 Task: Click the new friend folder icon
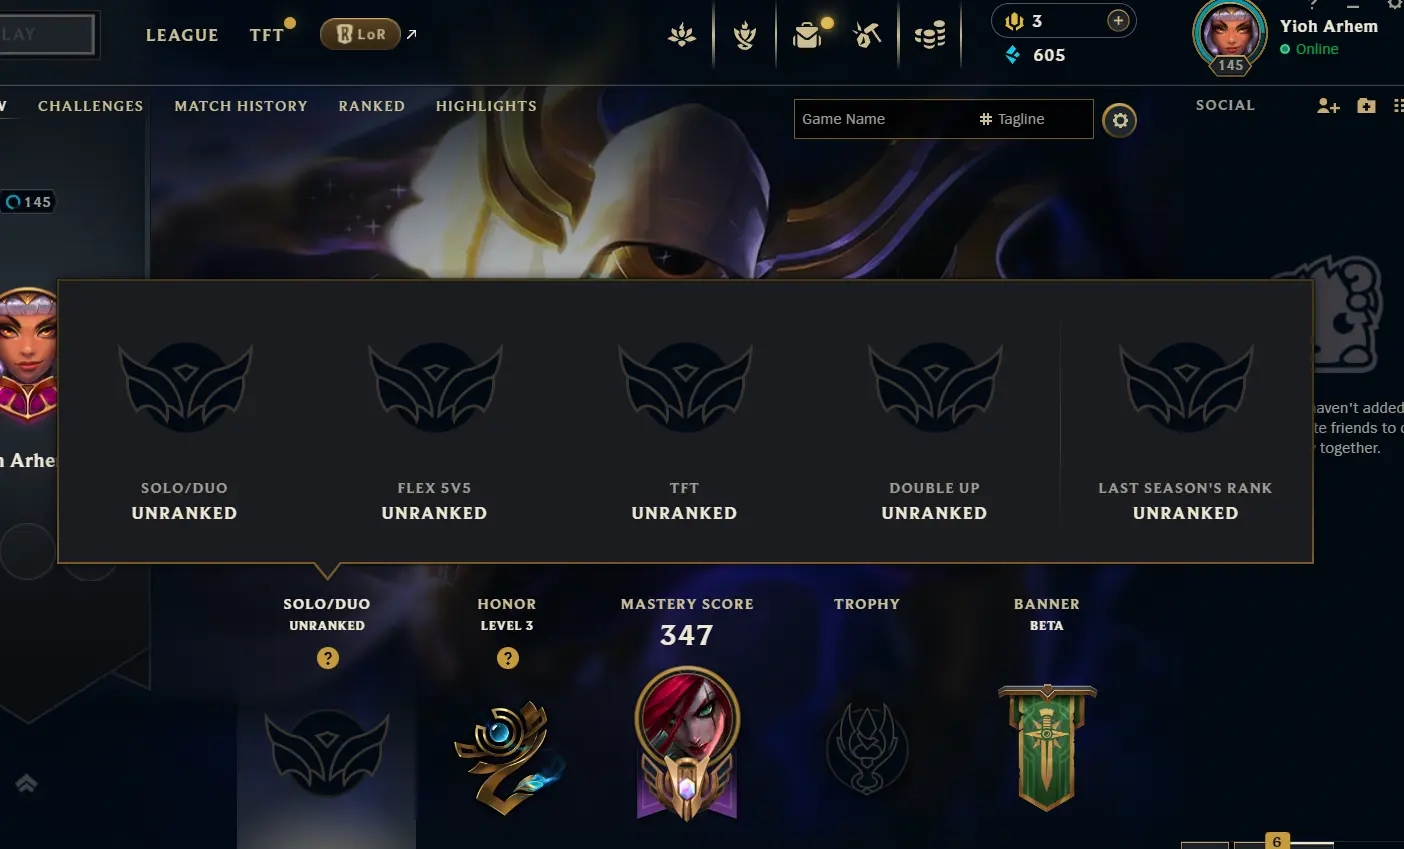click(x=1366, y=106)
